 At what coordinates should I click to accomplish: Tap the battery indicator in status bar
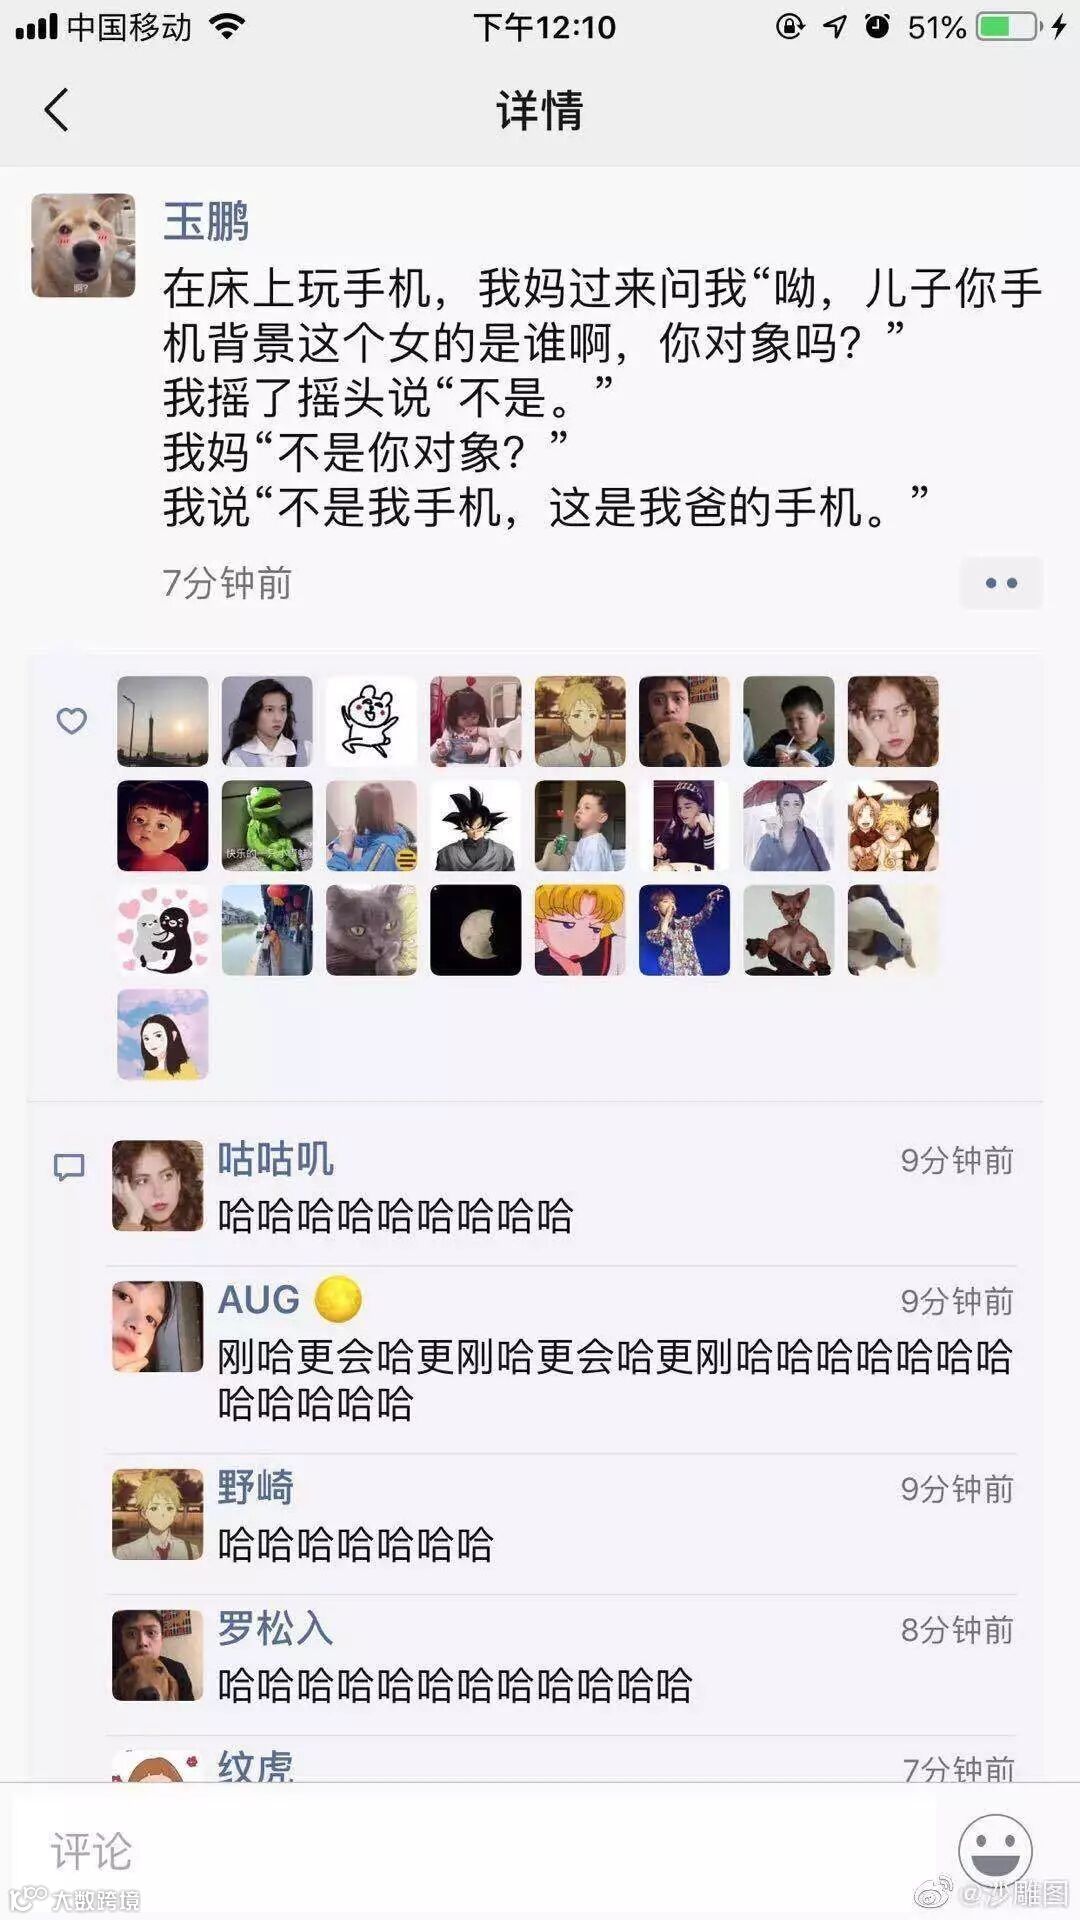click(1008, 27)
